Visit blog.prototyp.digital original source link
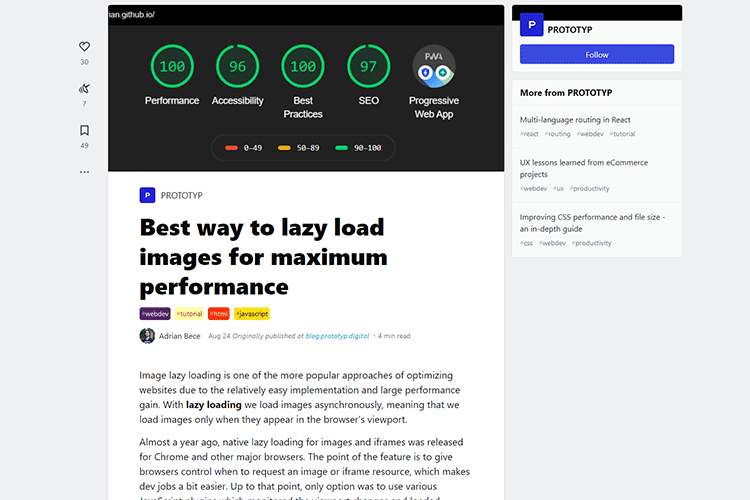750x500 pixels. [x=338, y=336]
